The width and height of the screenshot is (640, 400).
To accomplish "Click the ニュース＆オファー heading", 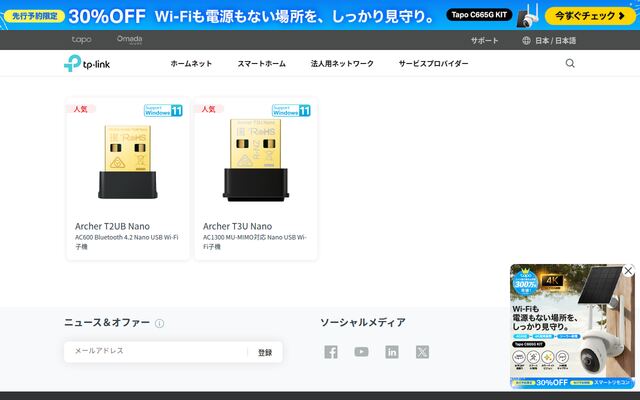I will (x=107, y=322).
